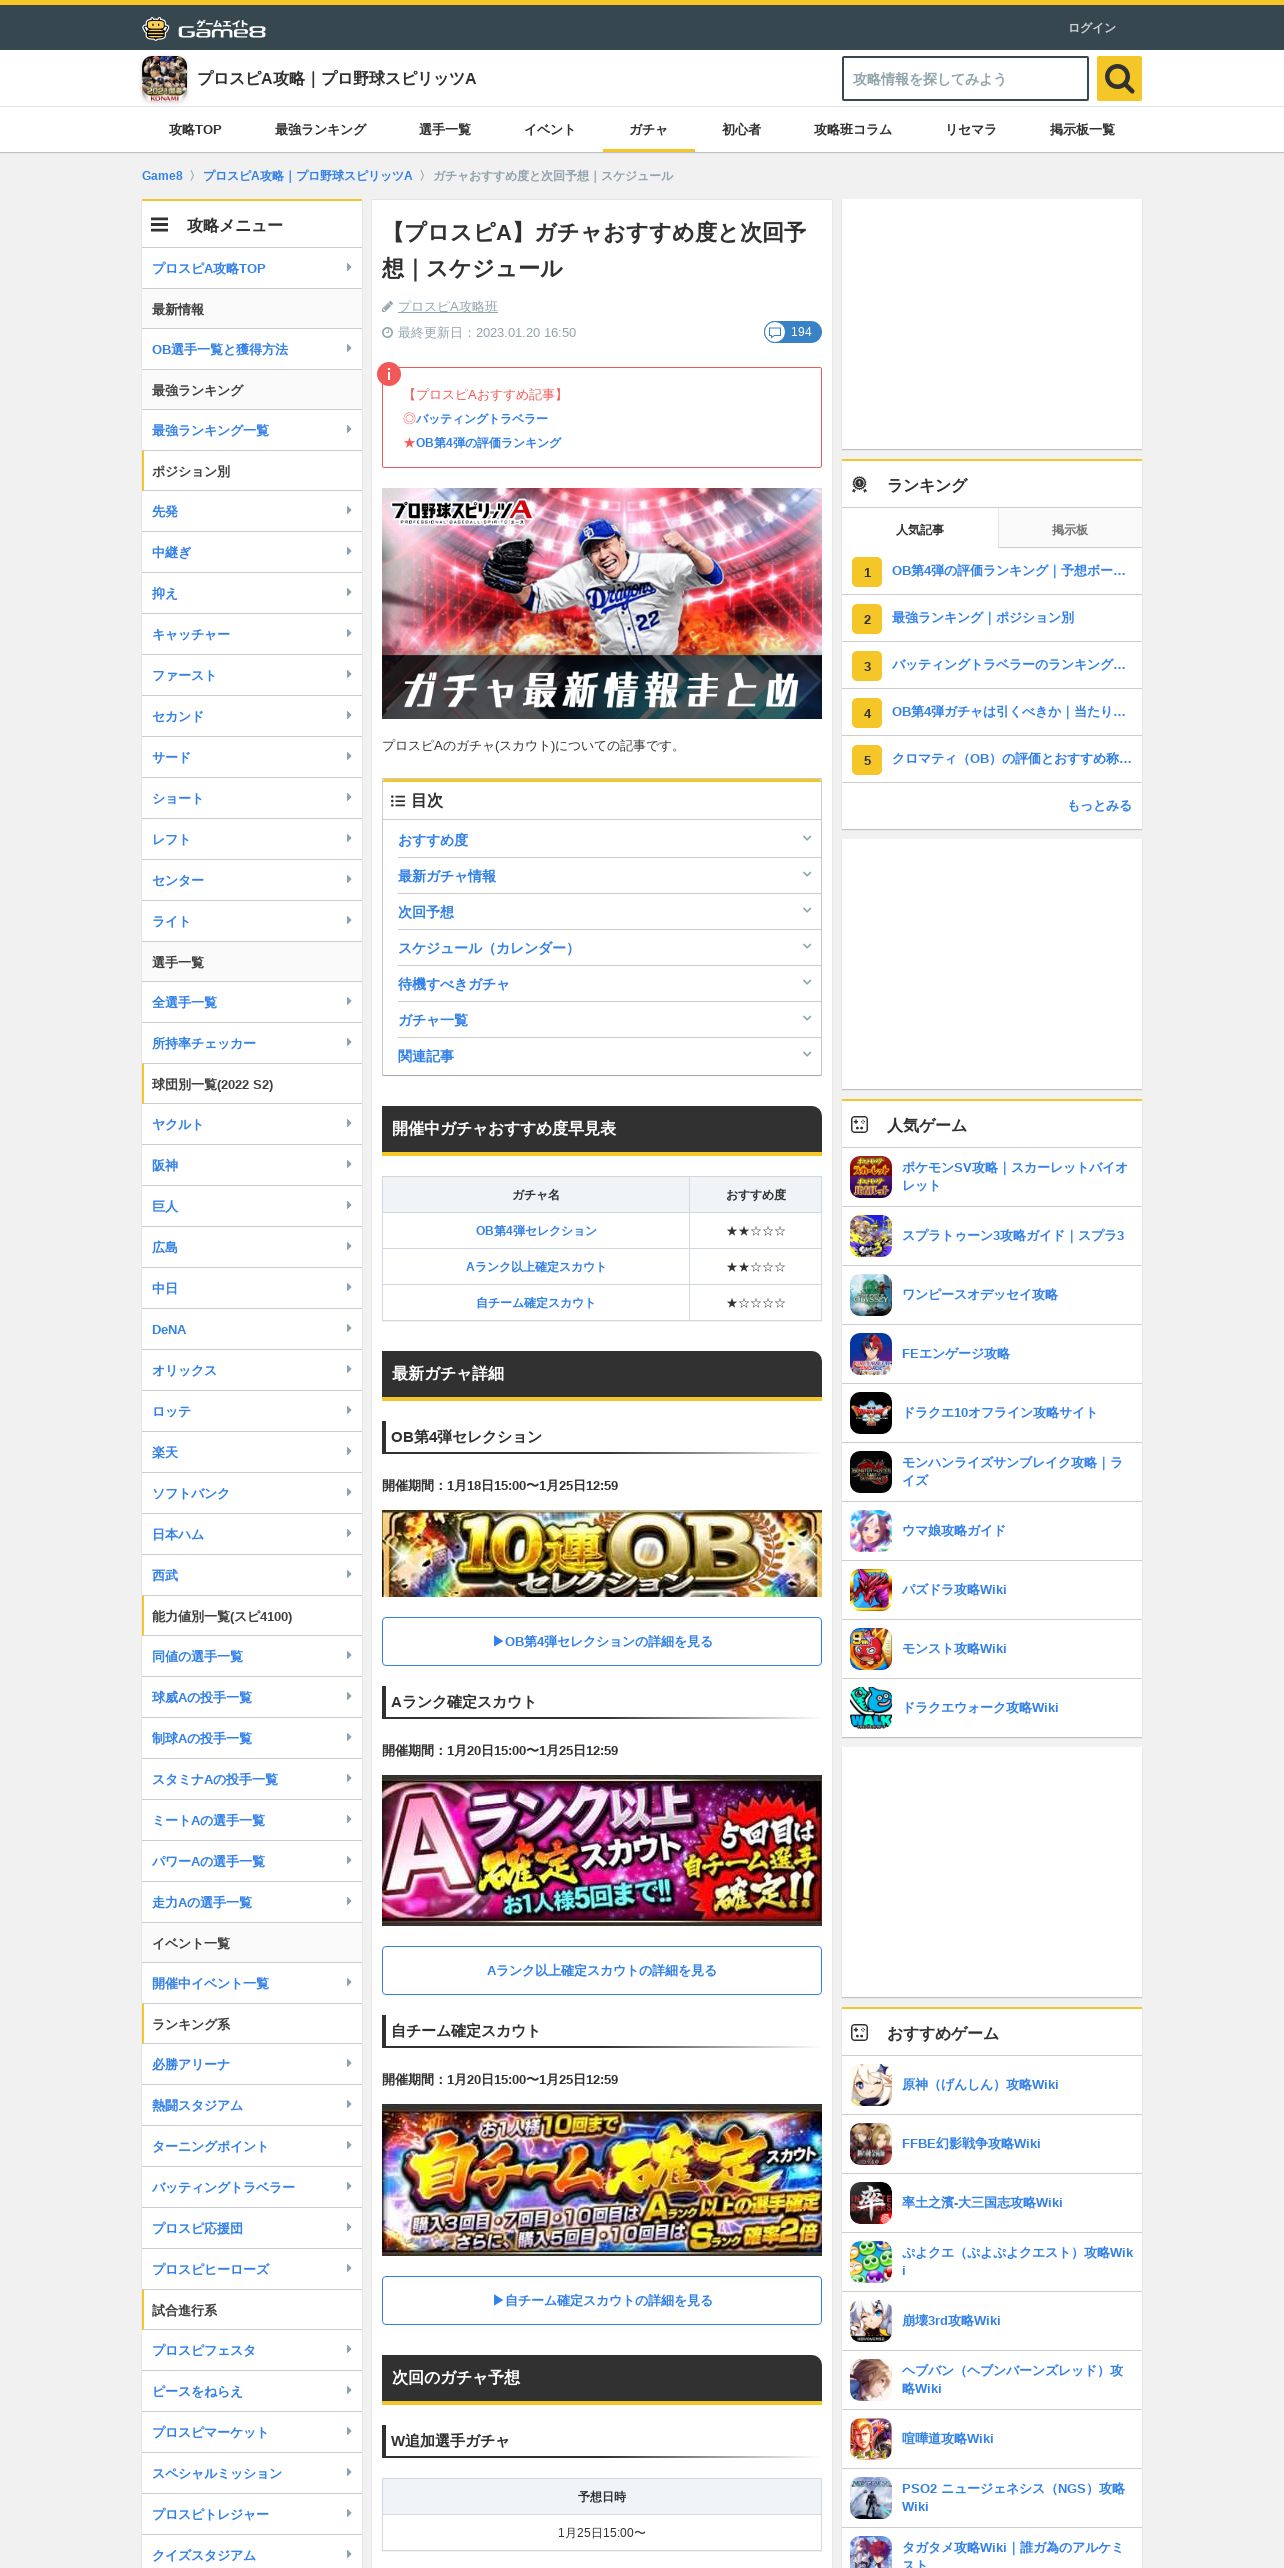Viewport: 1284px width, 2568px height.
Task: Open パズドラ攻略Wiki game icon
Action: click(870, 1590)
